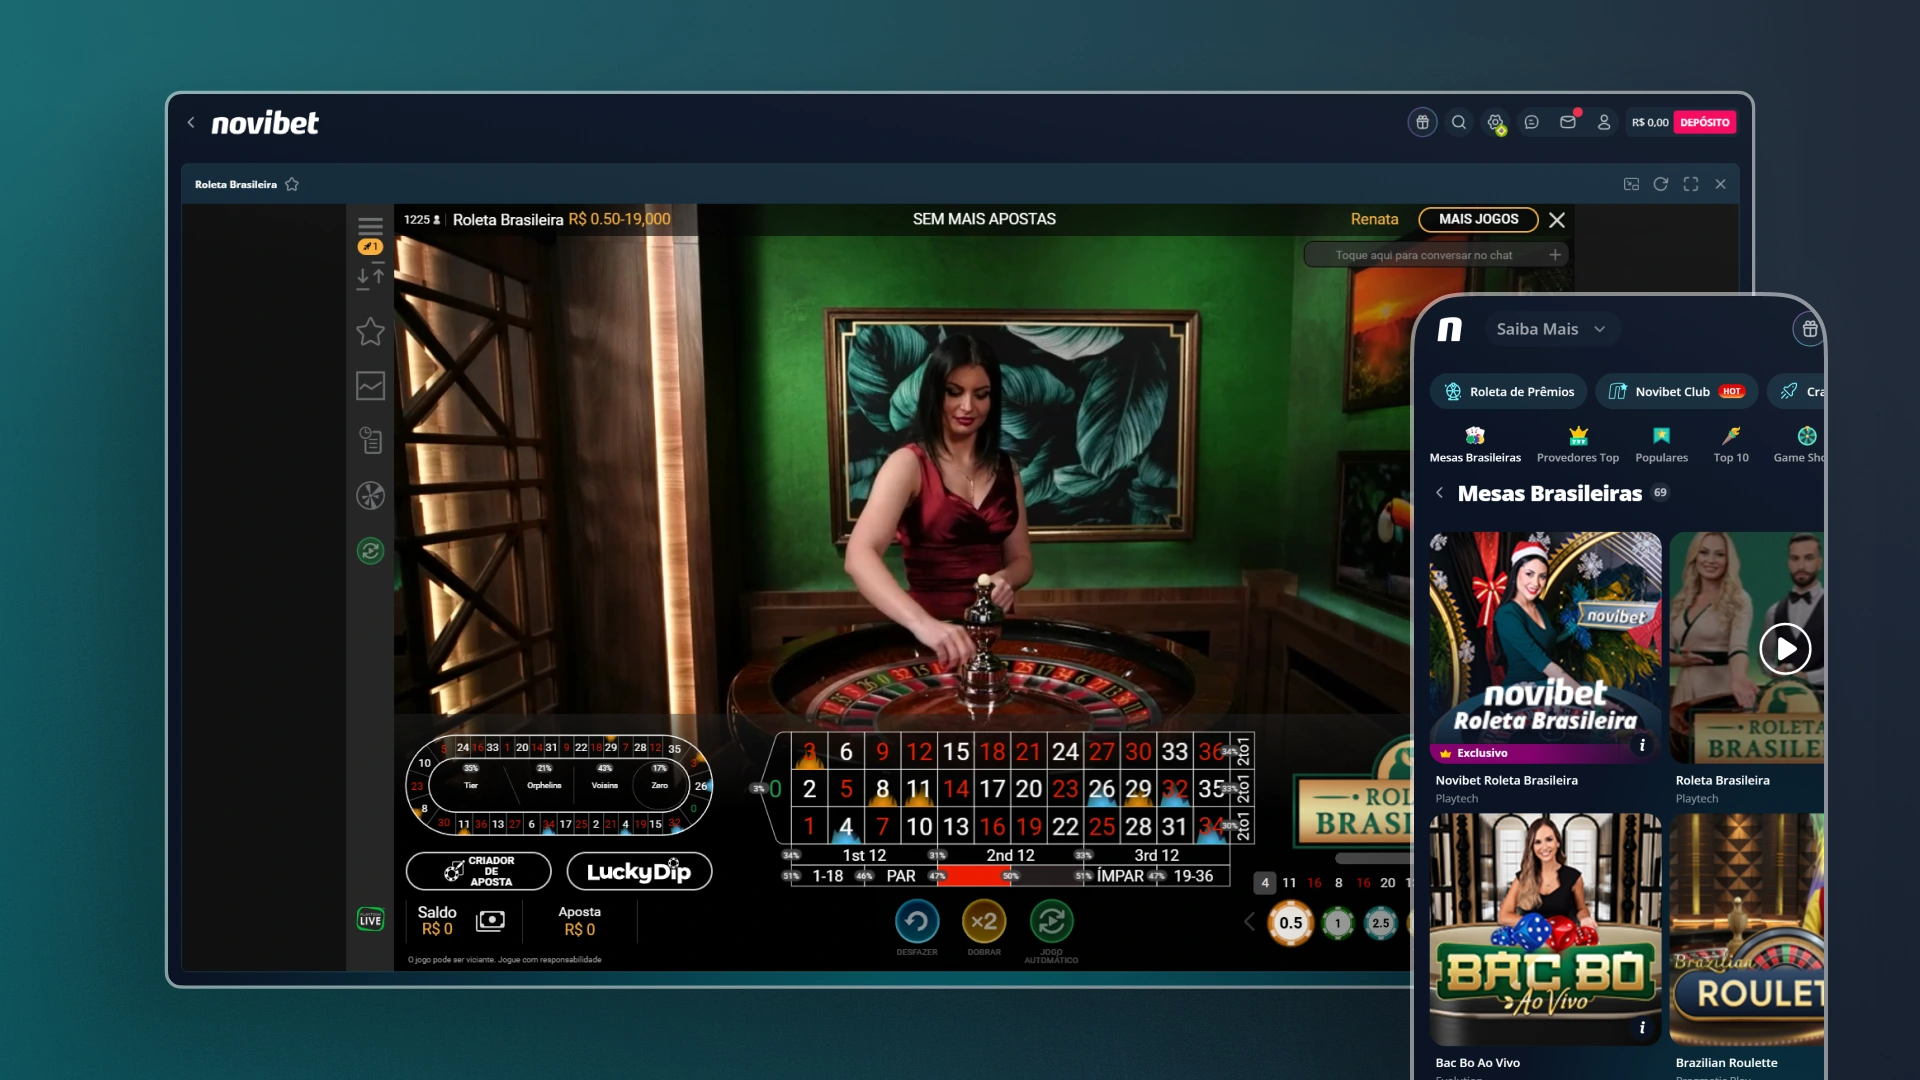
Task: Open the Criador de Aposta bet builder
Action: click(x=479, y=871)
